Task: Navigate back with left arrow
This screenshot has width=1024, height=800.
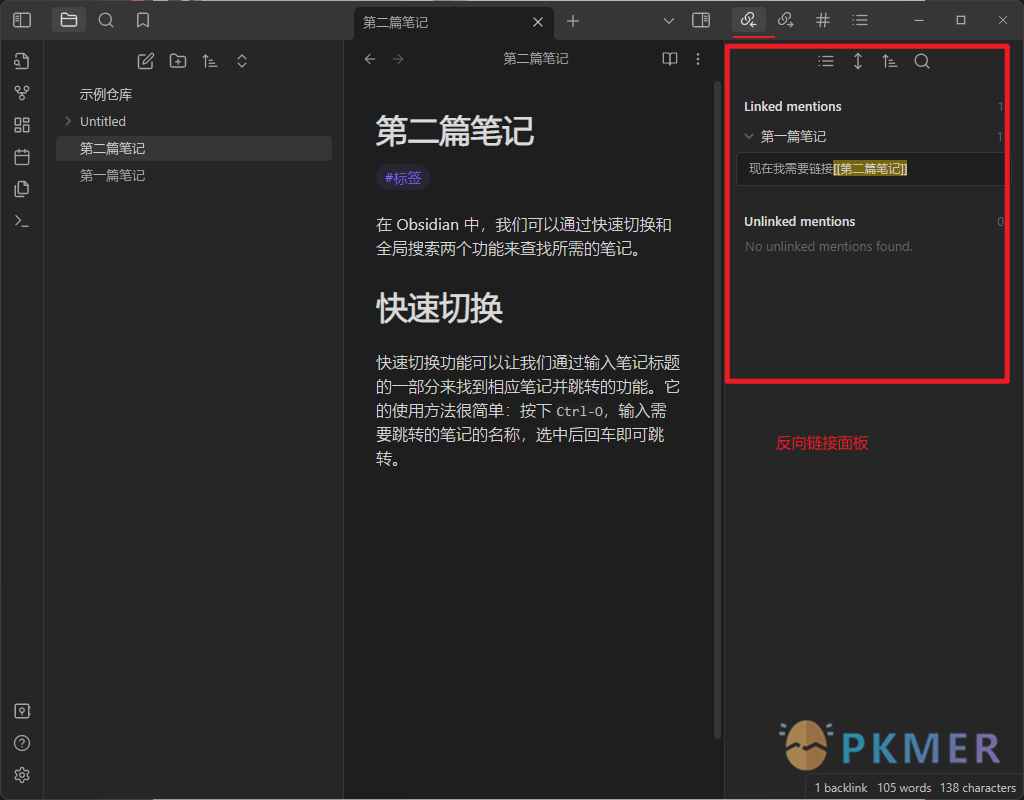Action: 370,59
